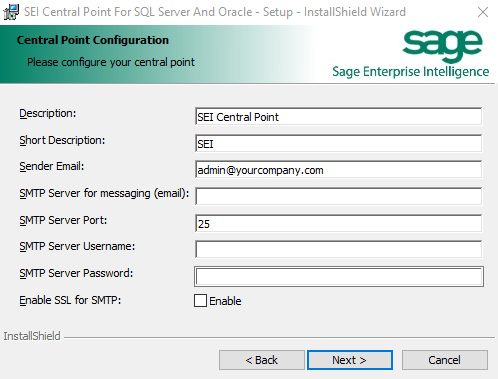Go to the Next step
The width and height of the screenshot is (498, 379).
coord(350,360)
